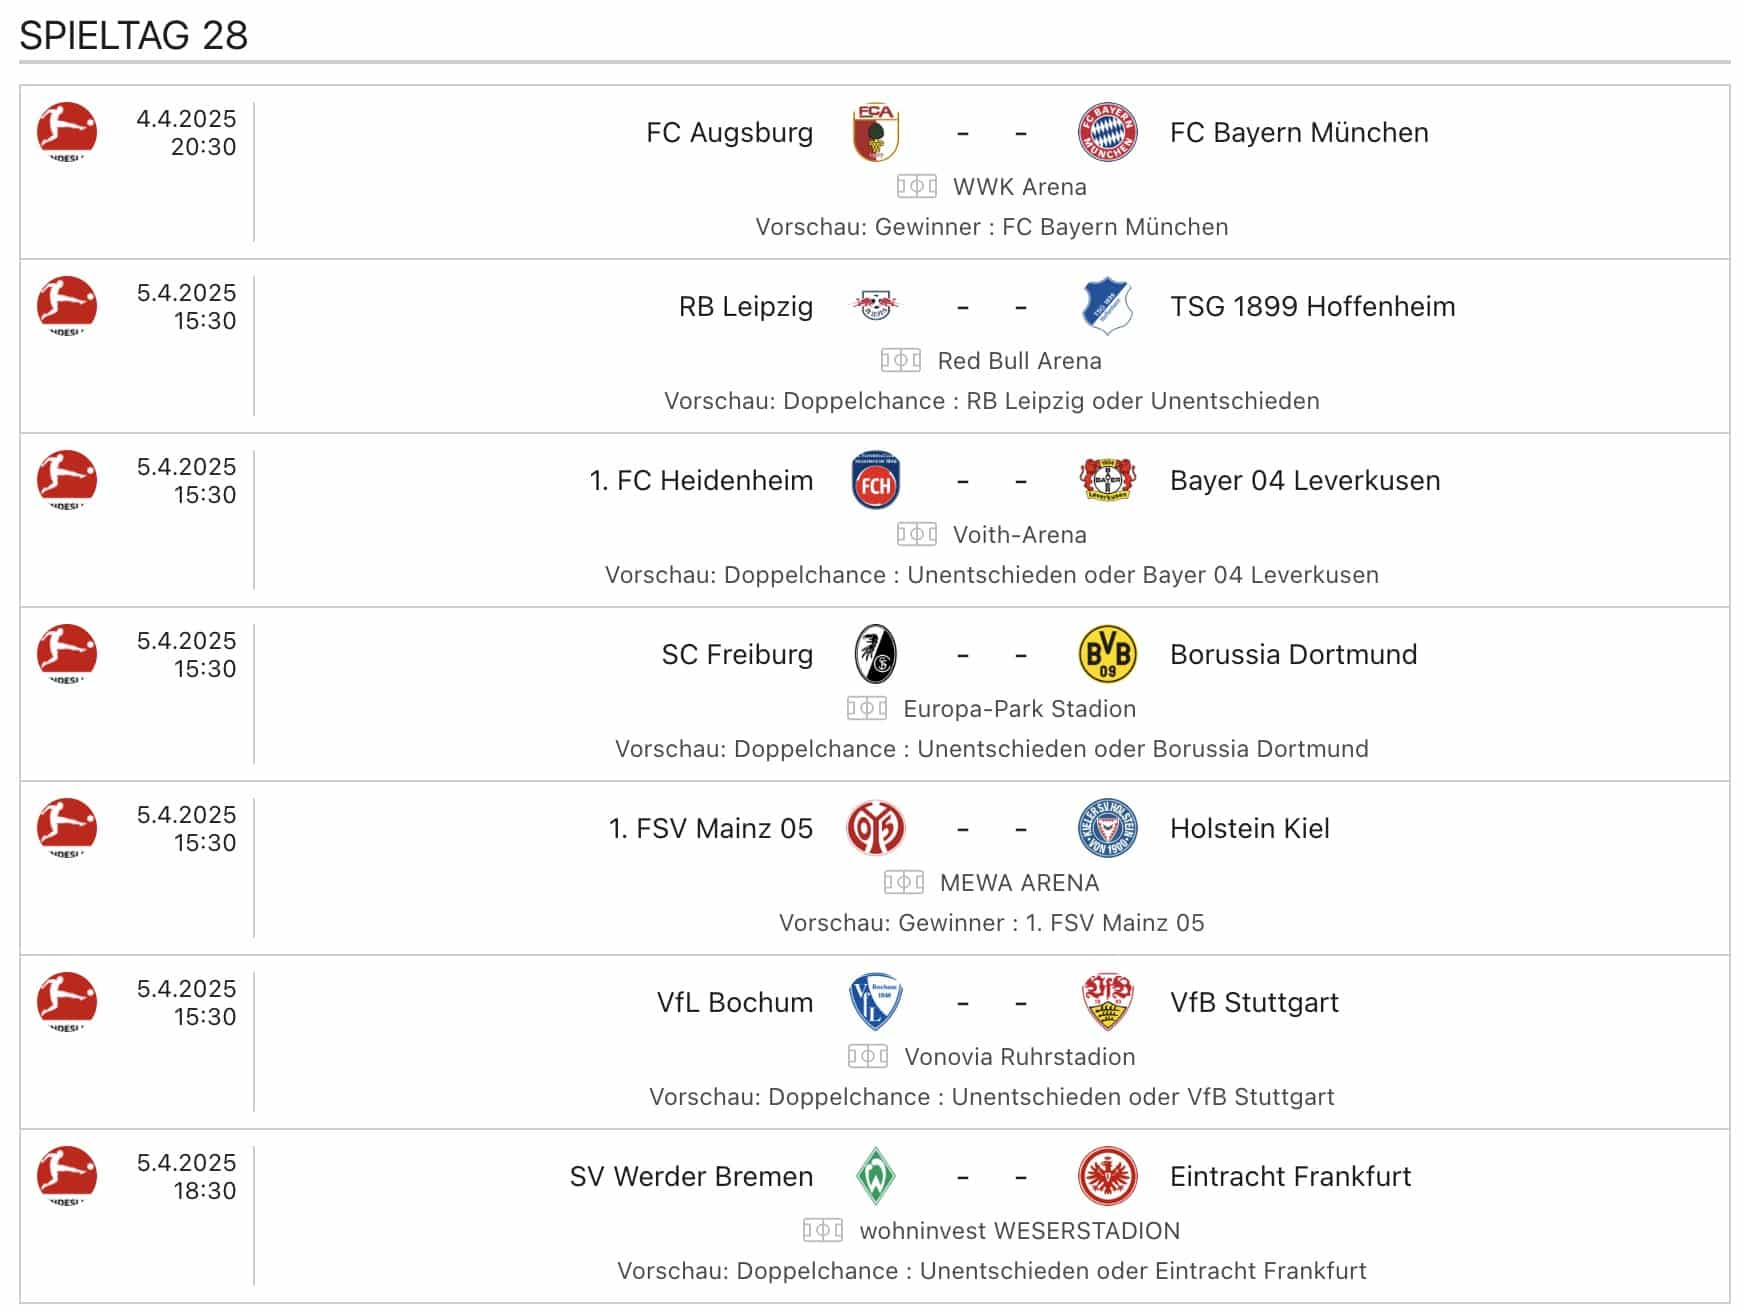
Task: Click the Vorschau prediction for Mainz 05 match
Action: click(x=992, y=922)
